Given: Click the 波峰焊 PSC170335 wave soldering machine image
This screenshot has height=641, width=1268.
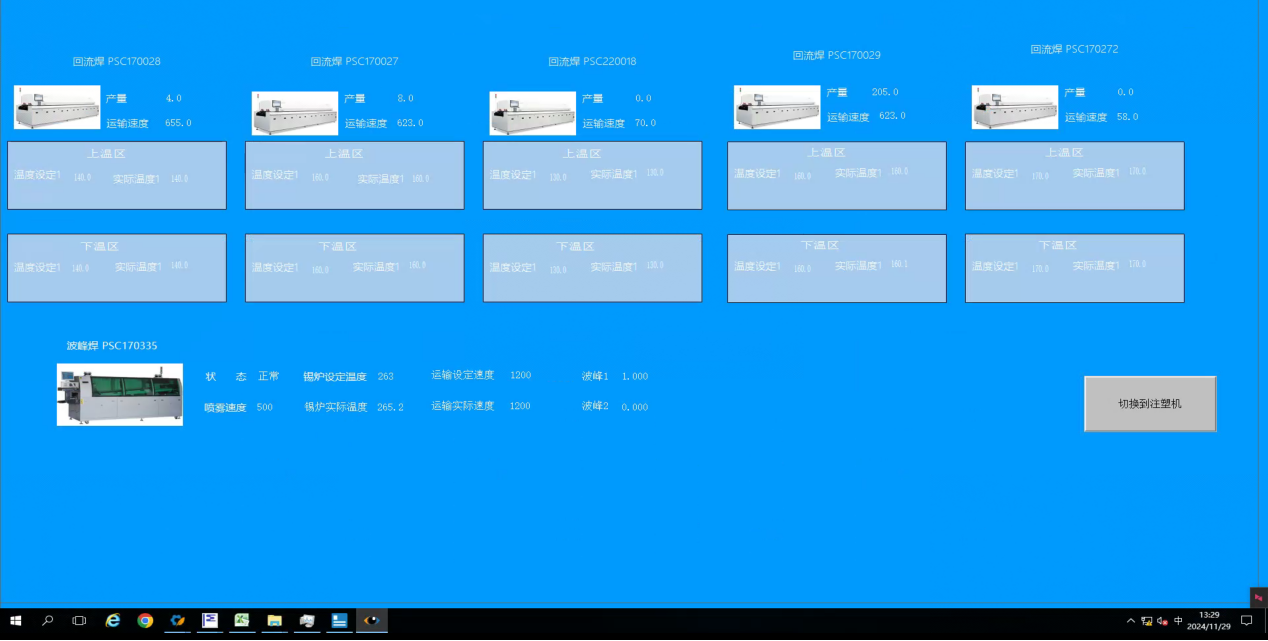Looking at the screenshot, I should (x=120, y=395).
